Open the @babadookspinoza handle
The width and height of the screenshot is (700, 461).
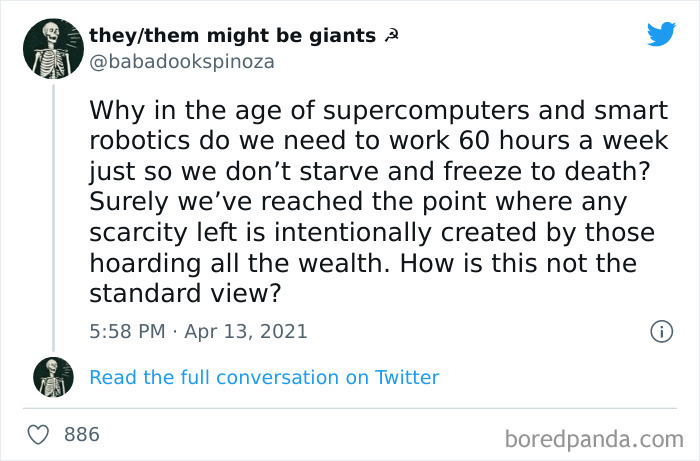click(181, 61)
